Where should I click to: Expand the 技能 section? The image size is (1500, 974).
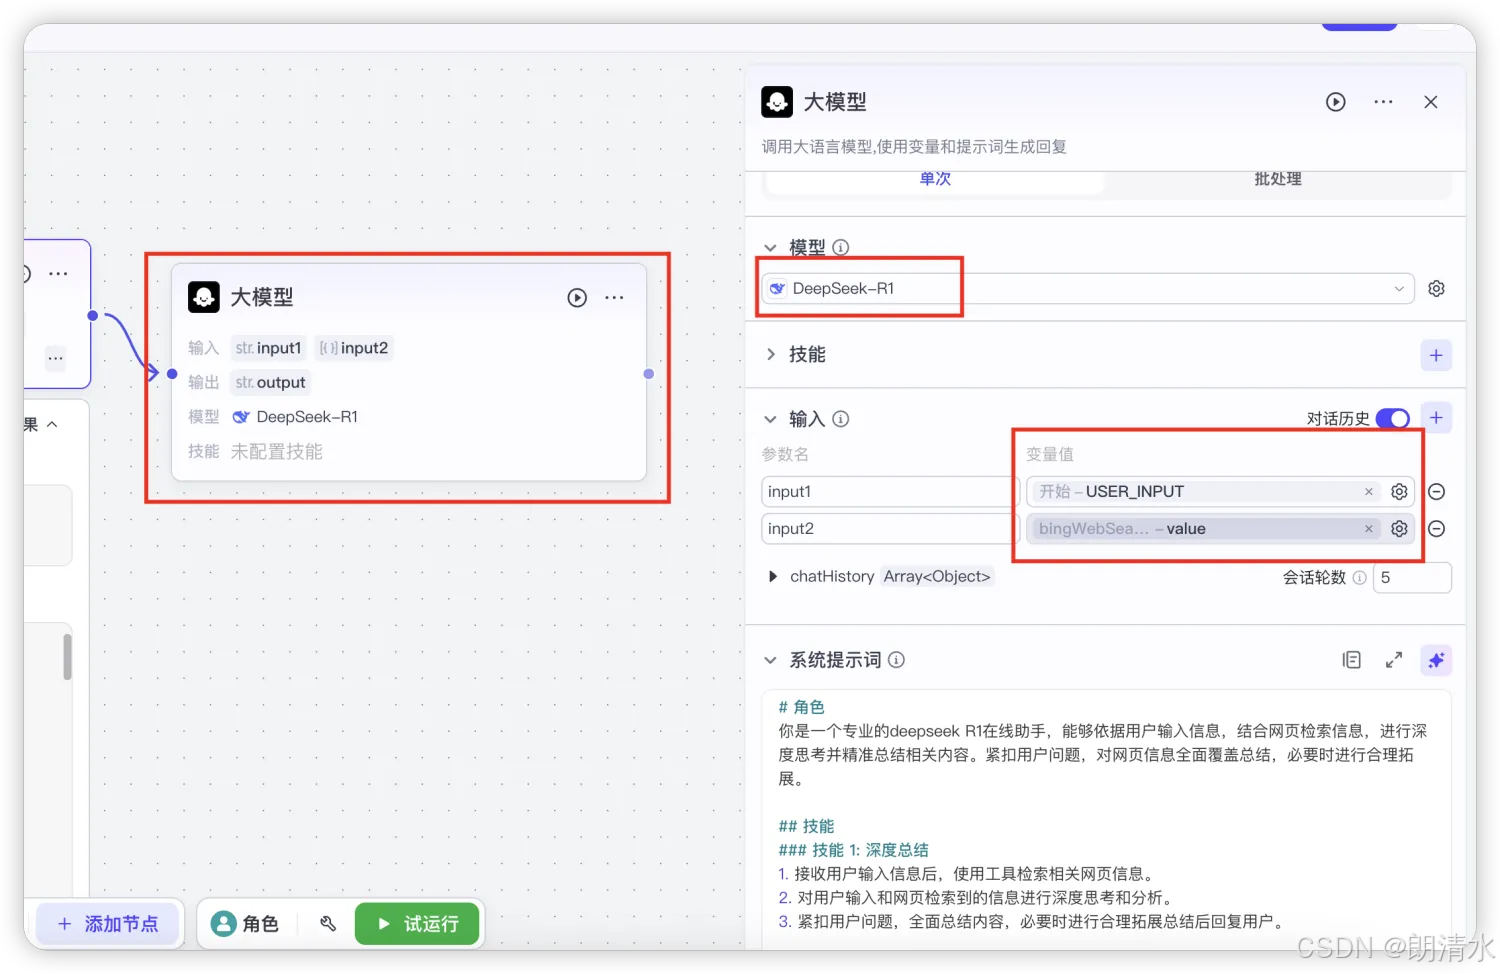click(x=770, y=355)
